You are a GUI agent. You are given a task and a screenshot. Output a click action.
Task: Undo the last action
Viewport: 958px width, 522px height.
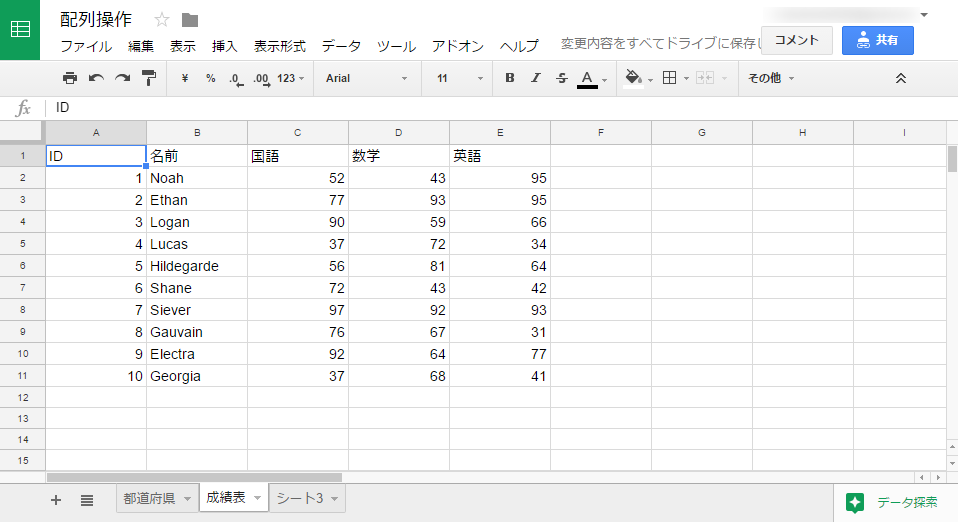point(96,78)
